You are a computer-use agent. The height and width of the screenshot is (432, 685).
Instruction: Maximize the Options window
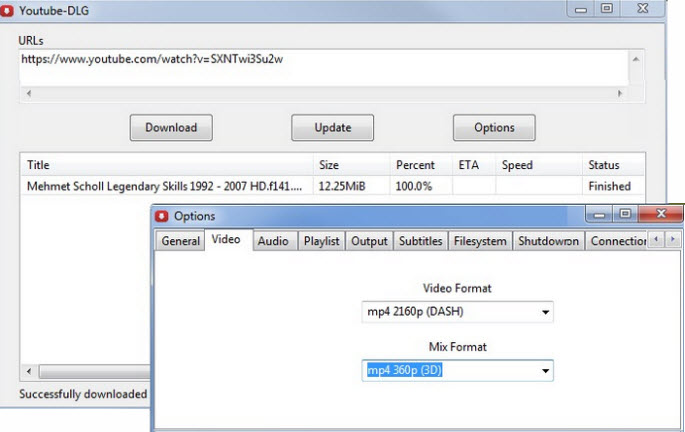coord(625,214)
